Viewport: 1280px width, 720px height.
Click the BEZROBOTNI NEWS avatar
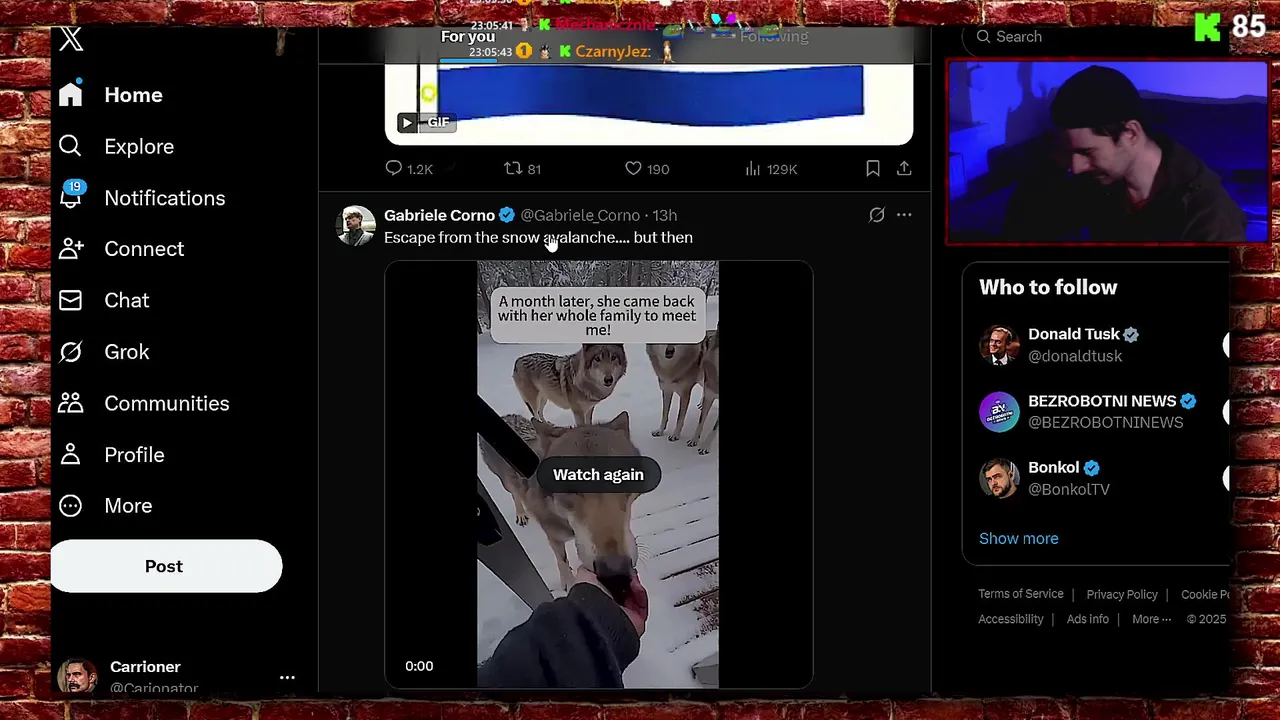(x=999, y=411)
